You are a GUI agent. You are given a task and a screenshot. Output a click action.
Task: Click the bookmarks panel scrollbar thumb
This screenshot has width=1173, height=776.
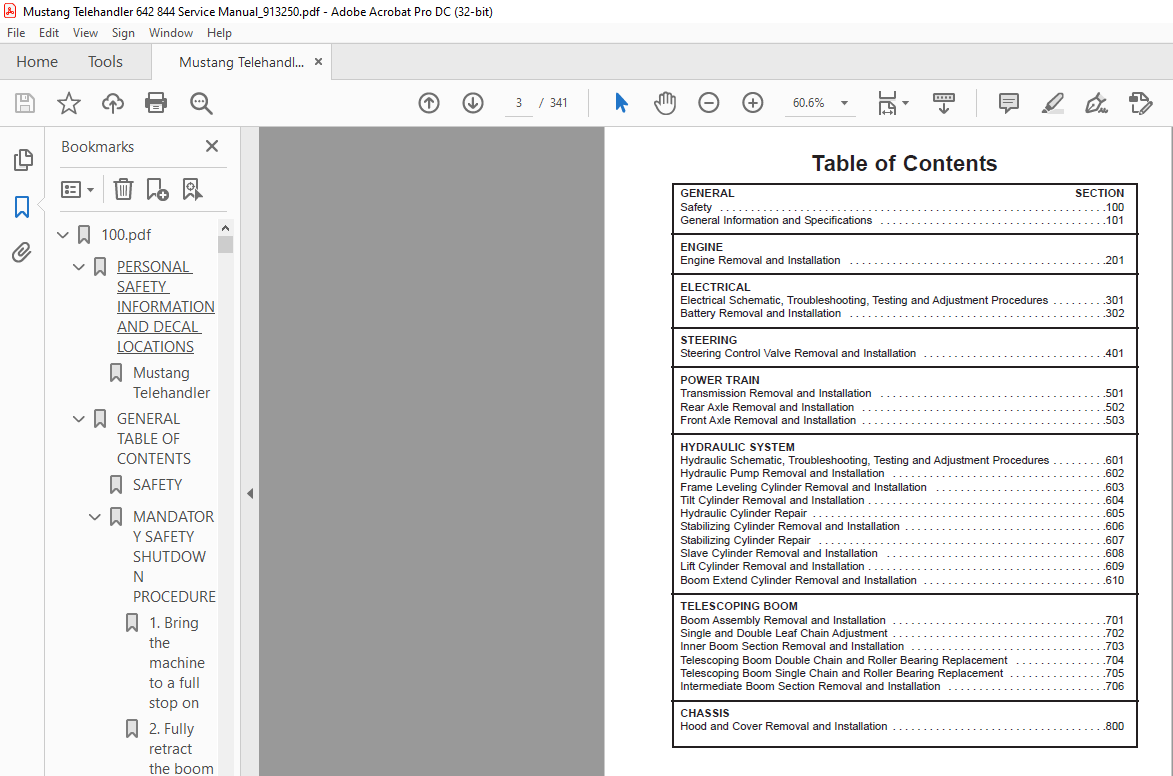225,245
